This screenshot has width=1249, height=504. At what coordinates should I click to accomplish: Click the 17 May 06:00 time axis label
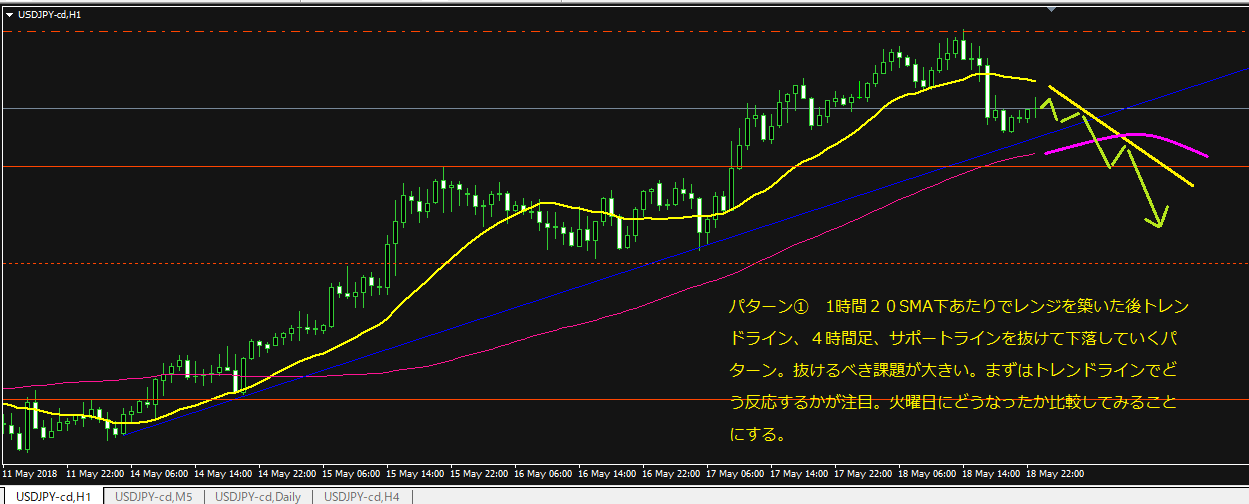[735, 473]
